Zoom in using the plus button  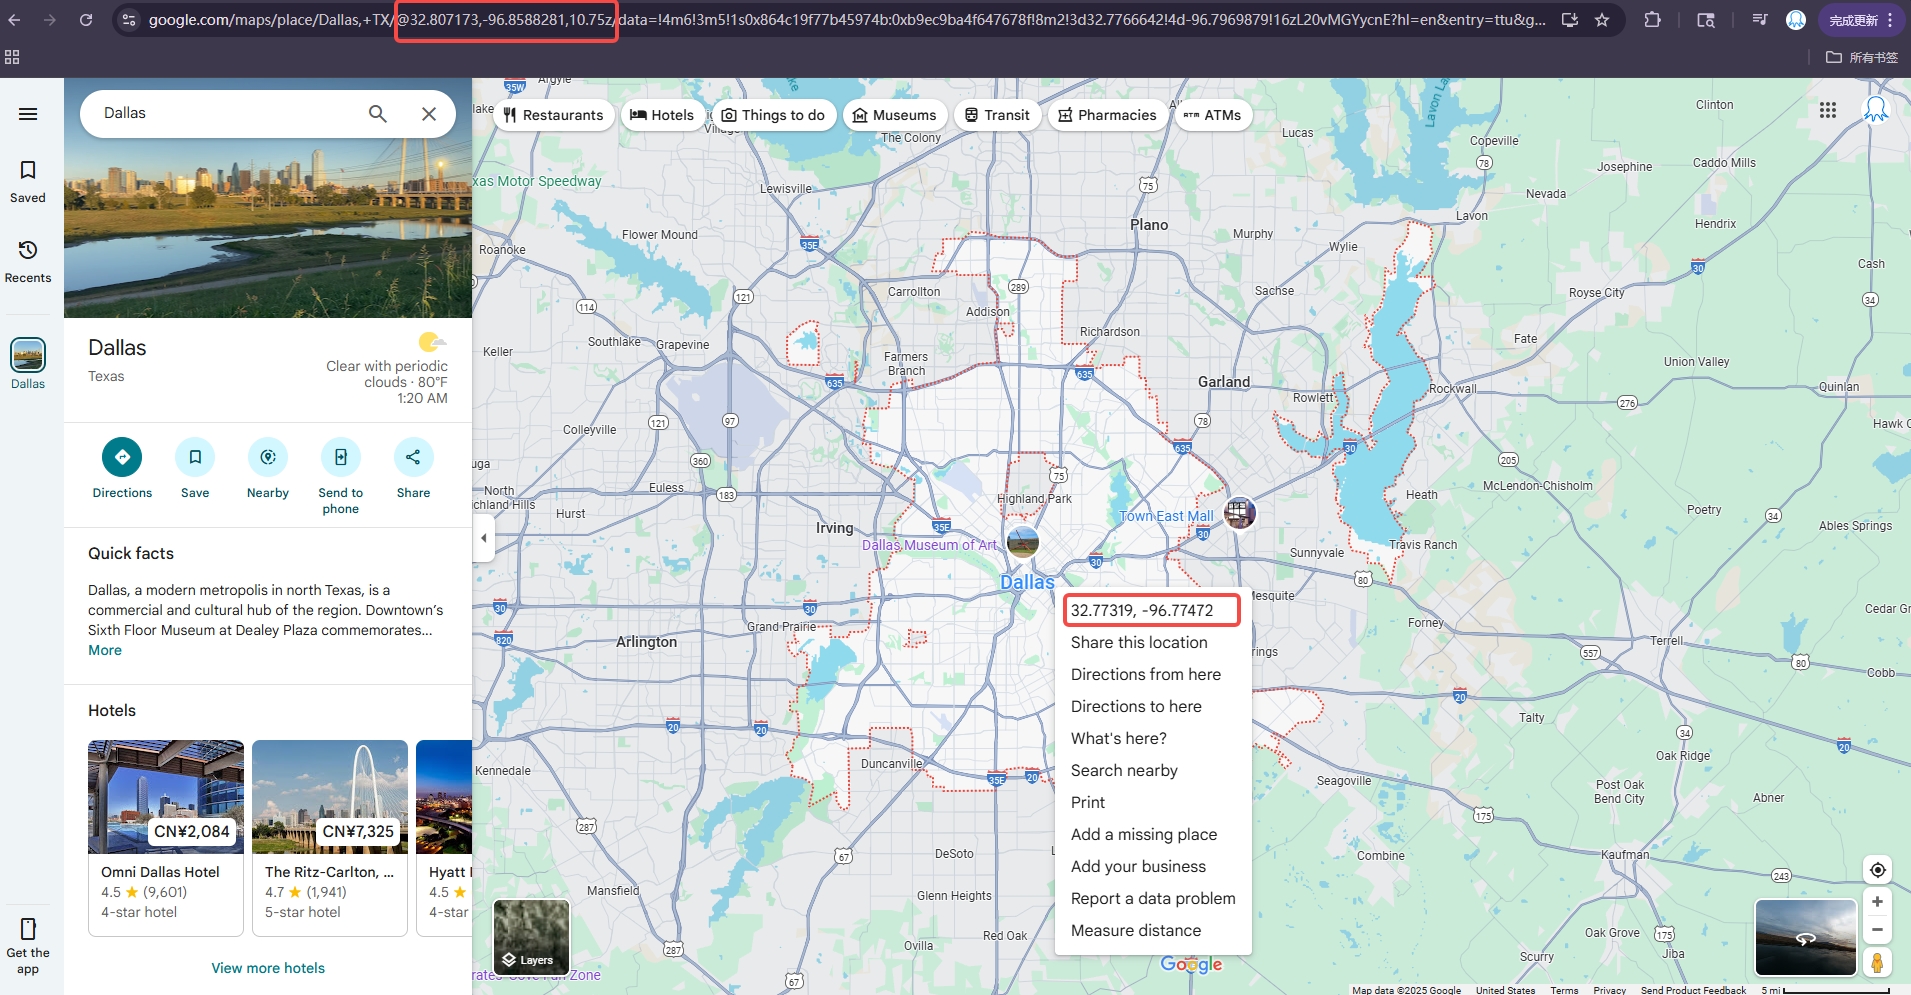click(x=1877, y=902)
